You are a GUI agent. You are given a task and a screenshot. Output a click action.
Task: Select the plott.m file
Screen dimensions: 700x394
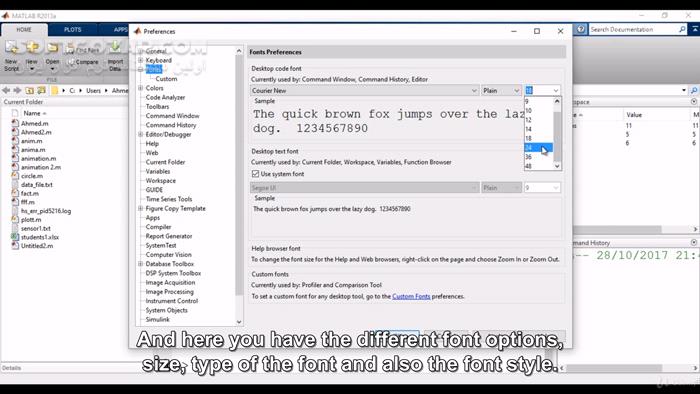31,220
